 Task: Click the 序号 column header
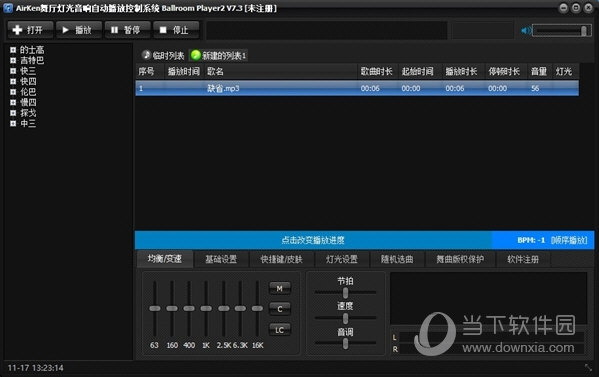(150, 71)
